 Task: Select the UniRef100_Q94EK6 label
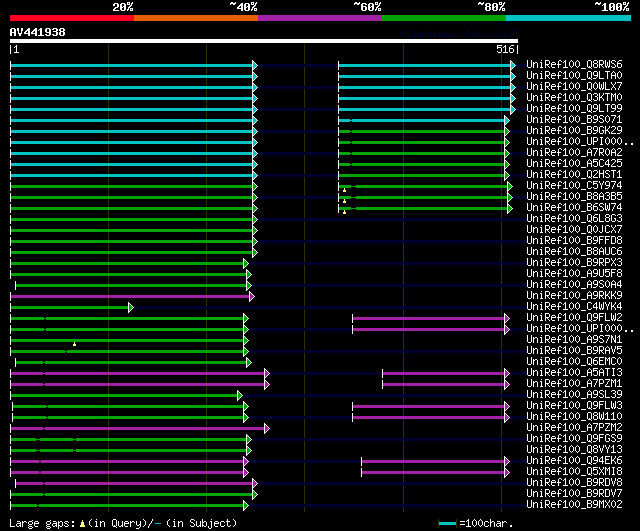point(574,461)
